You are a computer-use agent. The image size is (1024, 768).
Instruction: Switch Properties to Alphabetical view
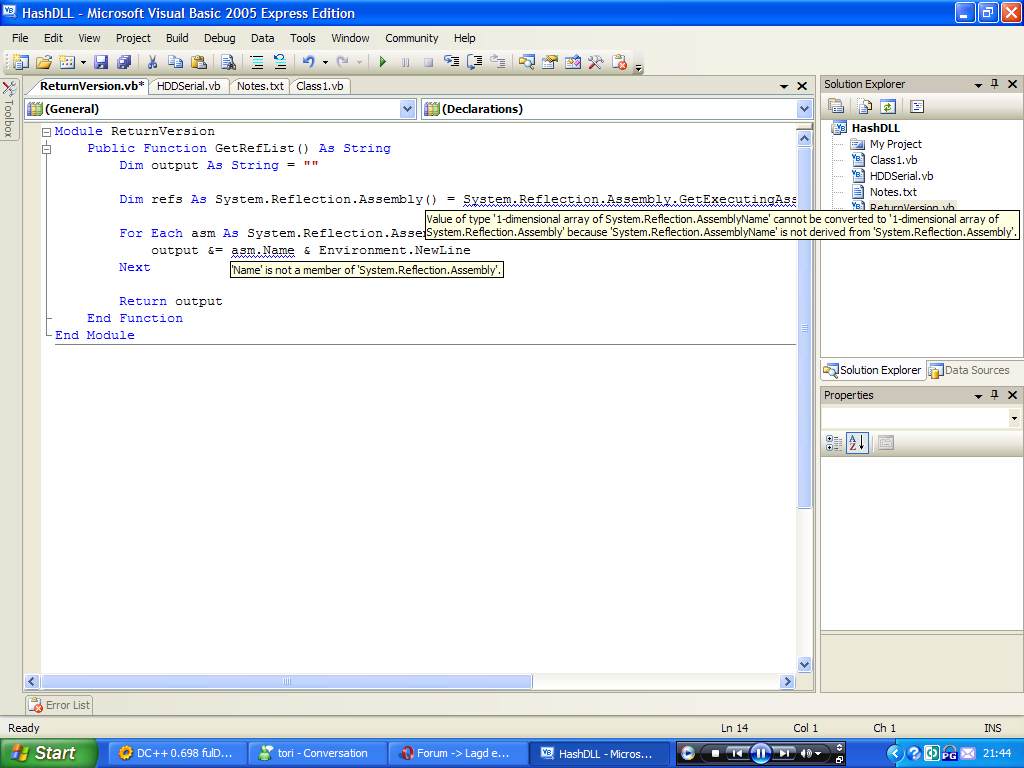(x=857, y=443)
